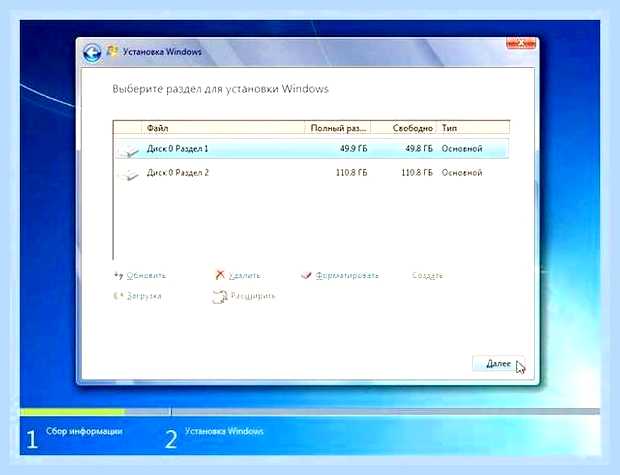Click the Удалить link text
This screenshot has height=475, width=620.
(x=244, y=275)
